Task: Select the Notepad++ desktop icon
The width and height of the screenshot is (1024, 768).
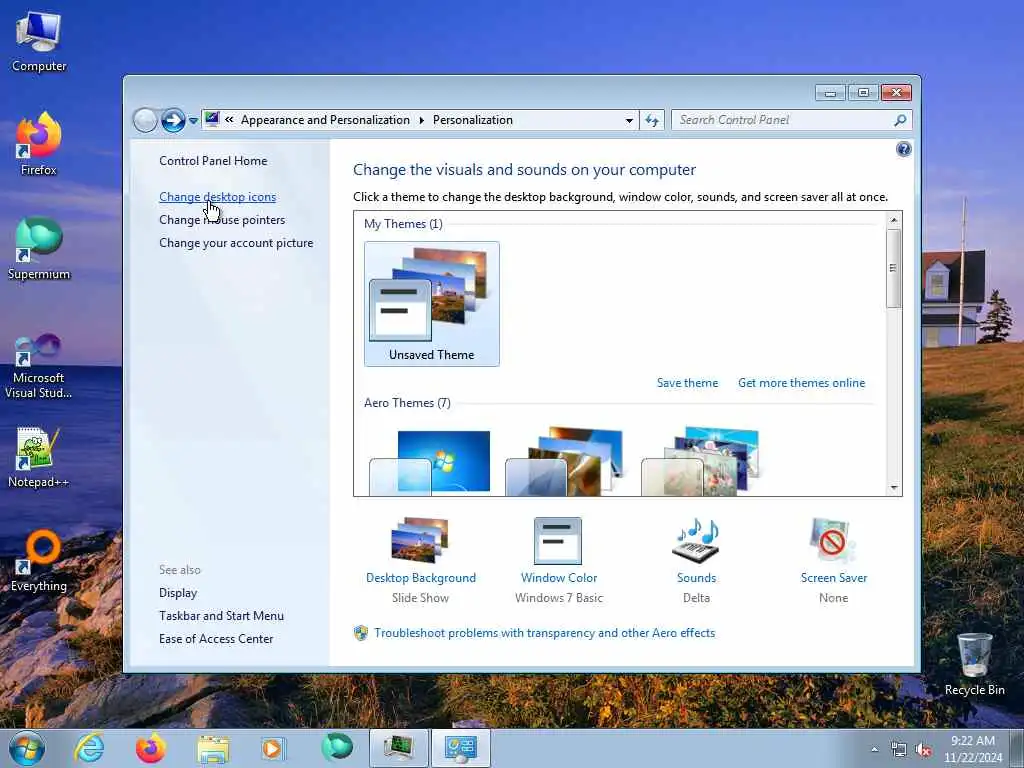Action: coord(39,457)
